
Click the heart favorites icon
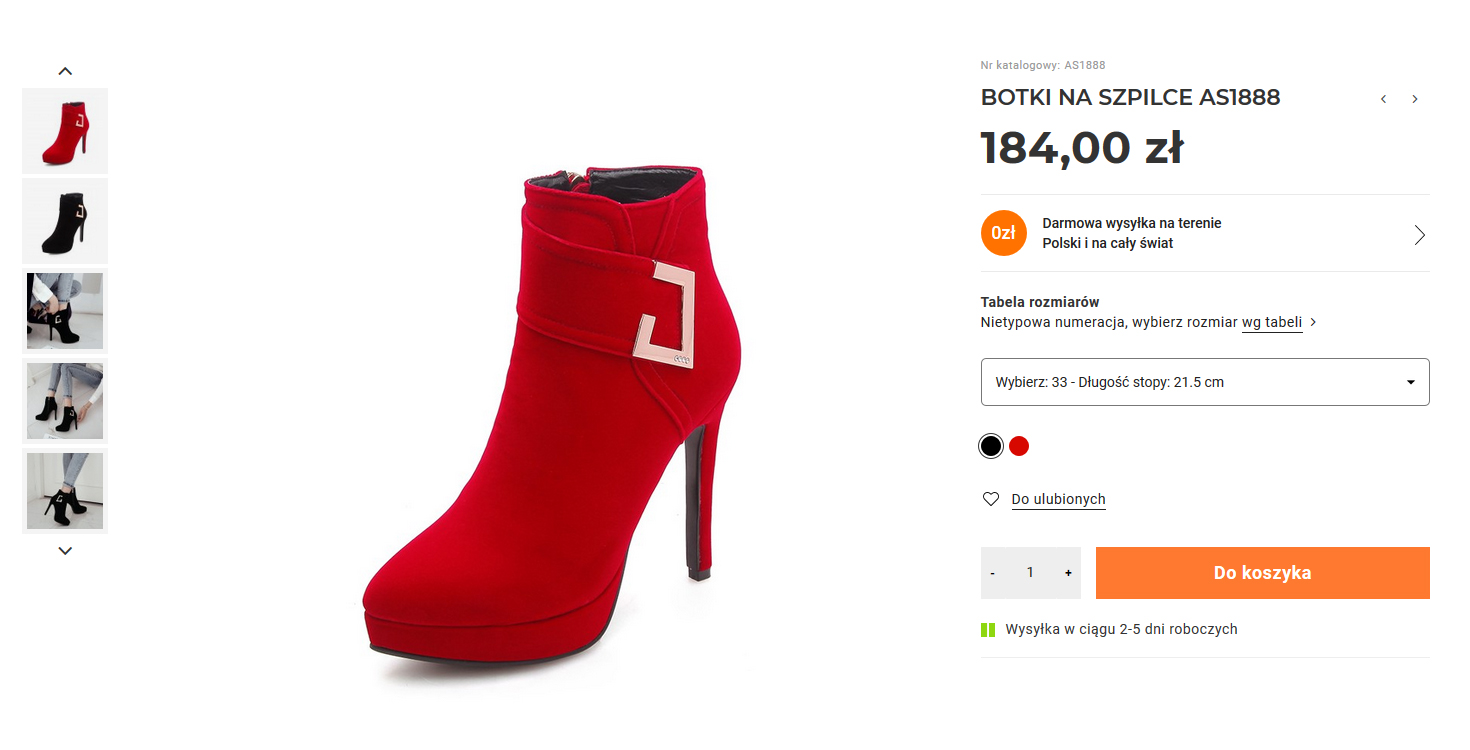[991, 499]
